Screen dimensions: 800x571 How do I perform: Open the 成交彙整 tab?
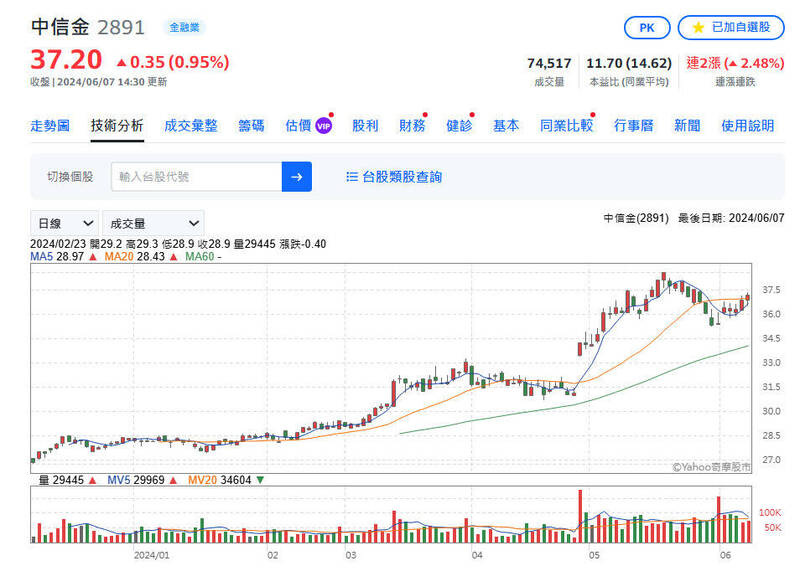[191, 126]
